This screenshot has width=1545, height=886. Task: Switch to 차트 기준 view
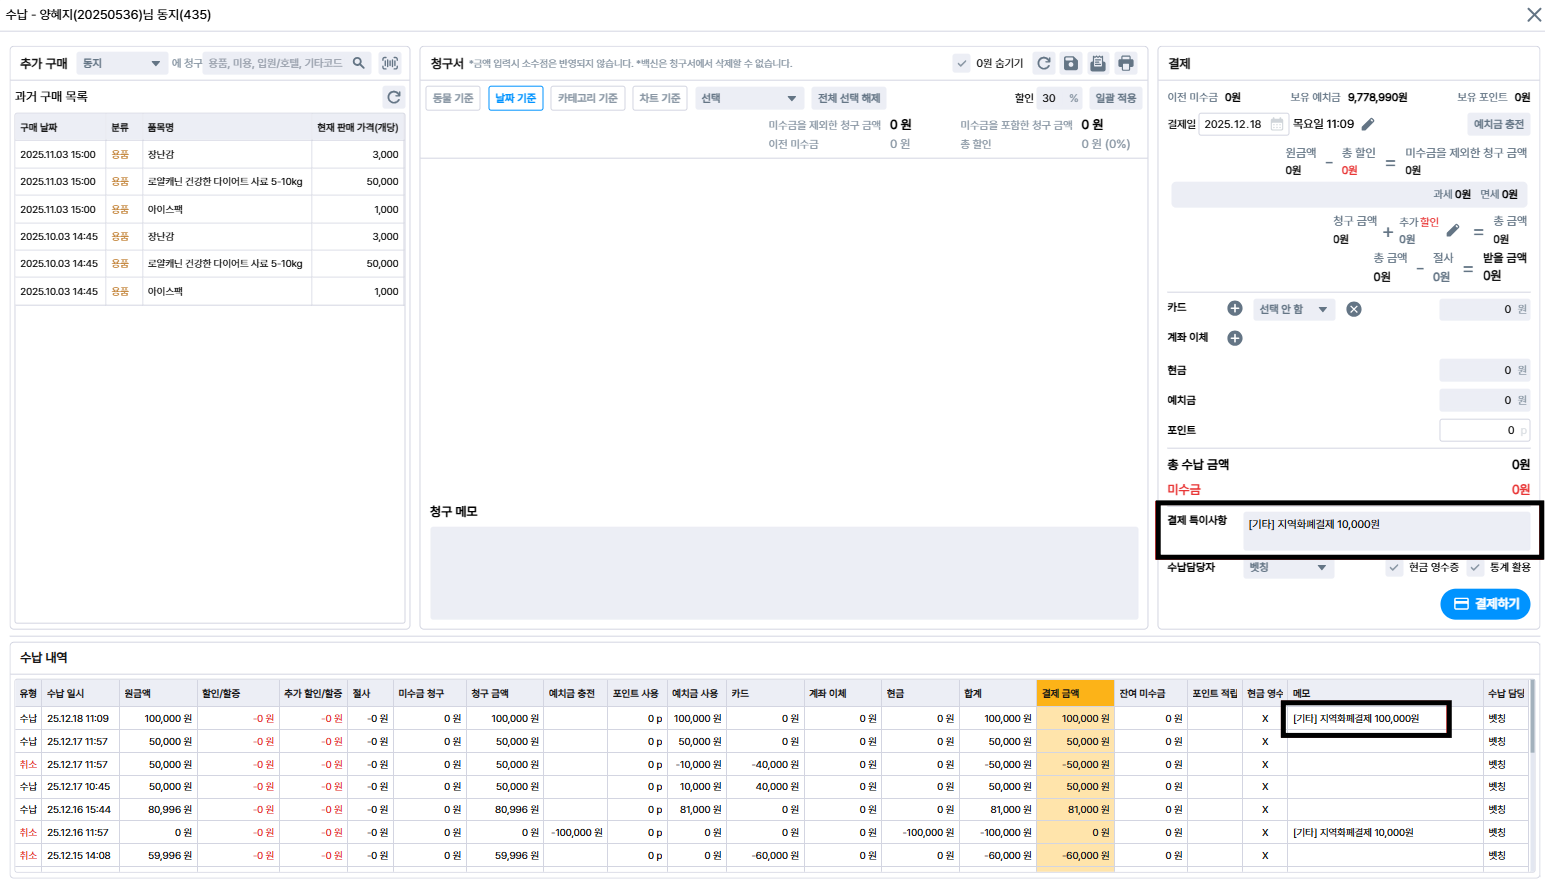[660, 98]
